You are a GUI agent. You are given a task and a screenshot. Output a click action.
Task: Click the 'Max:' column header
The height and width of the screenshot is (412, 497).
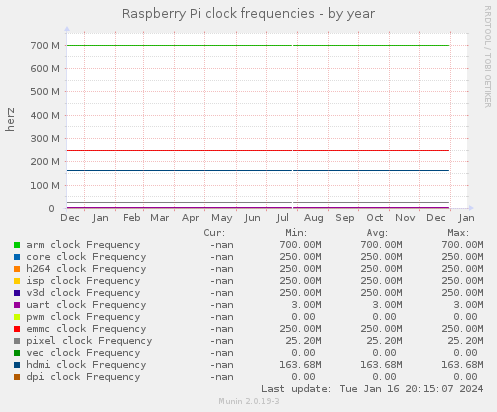click(458, 233)
